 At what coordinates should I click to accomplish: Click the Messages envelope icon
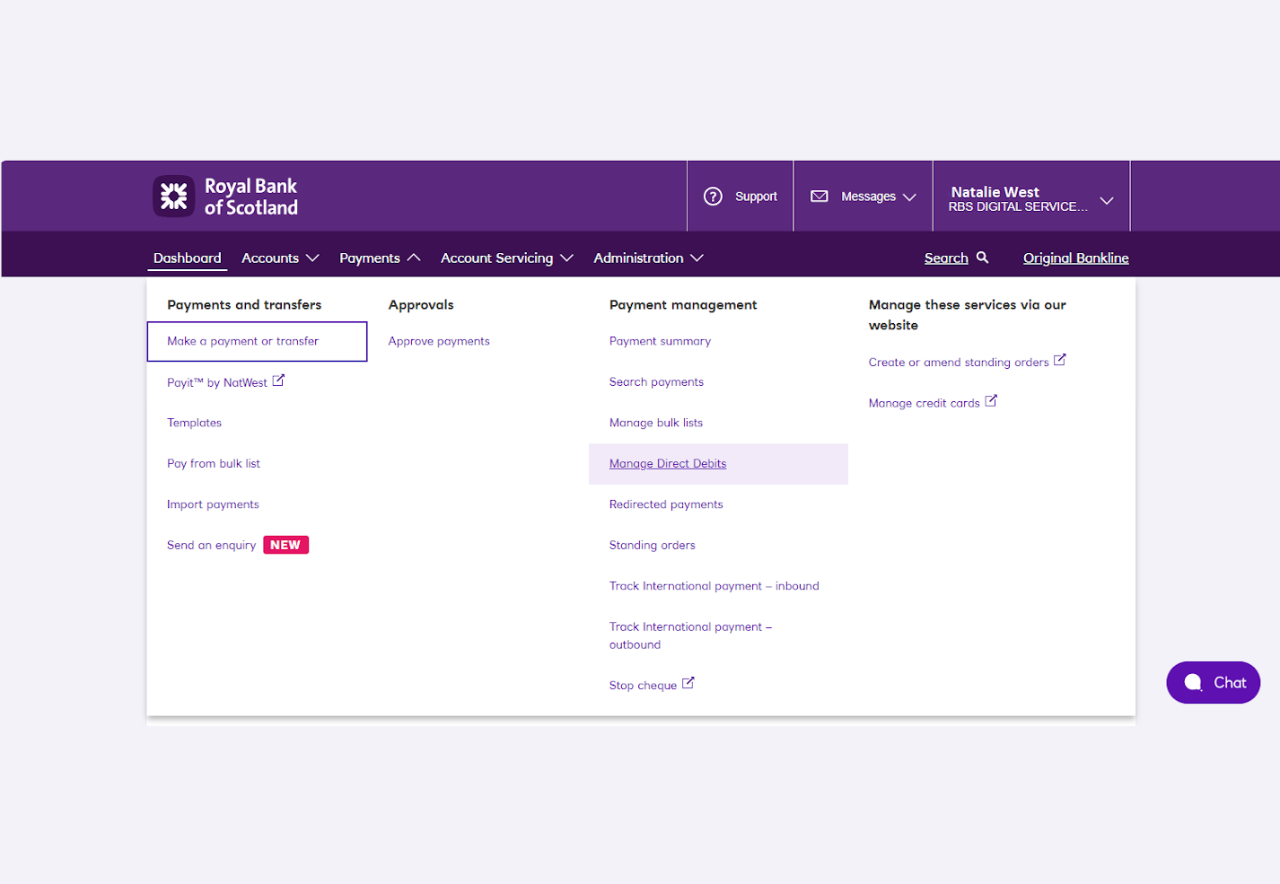click(x=820, y=196)
